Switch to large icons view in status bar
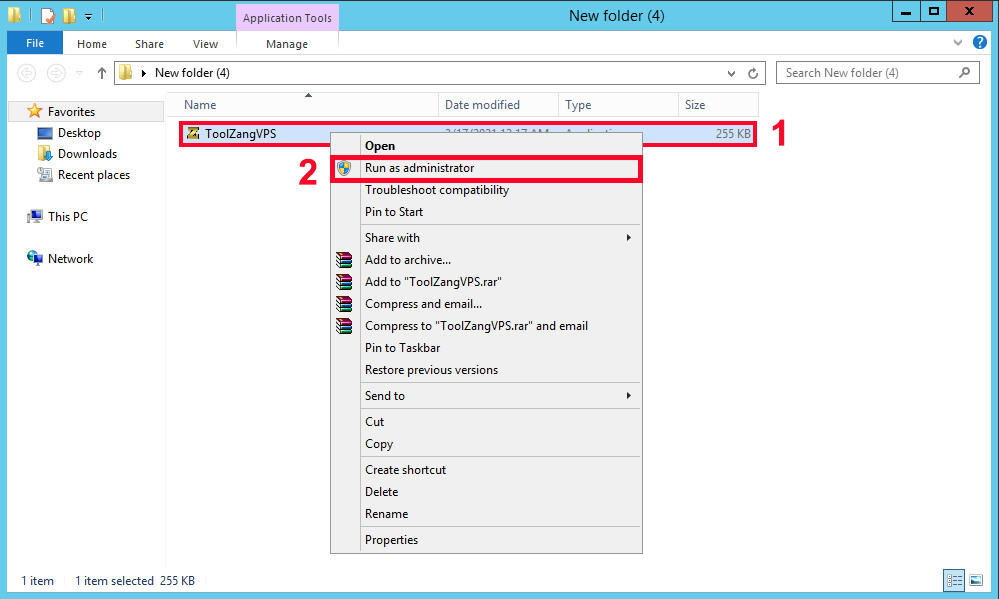Screen dimensions: 999x599 [975, 580]
